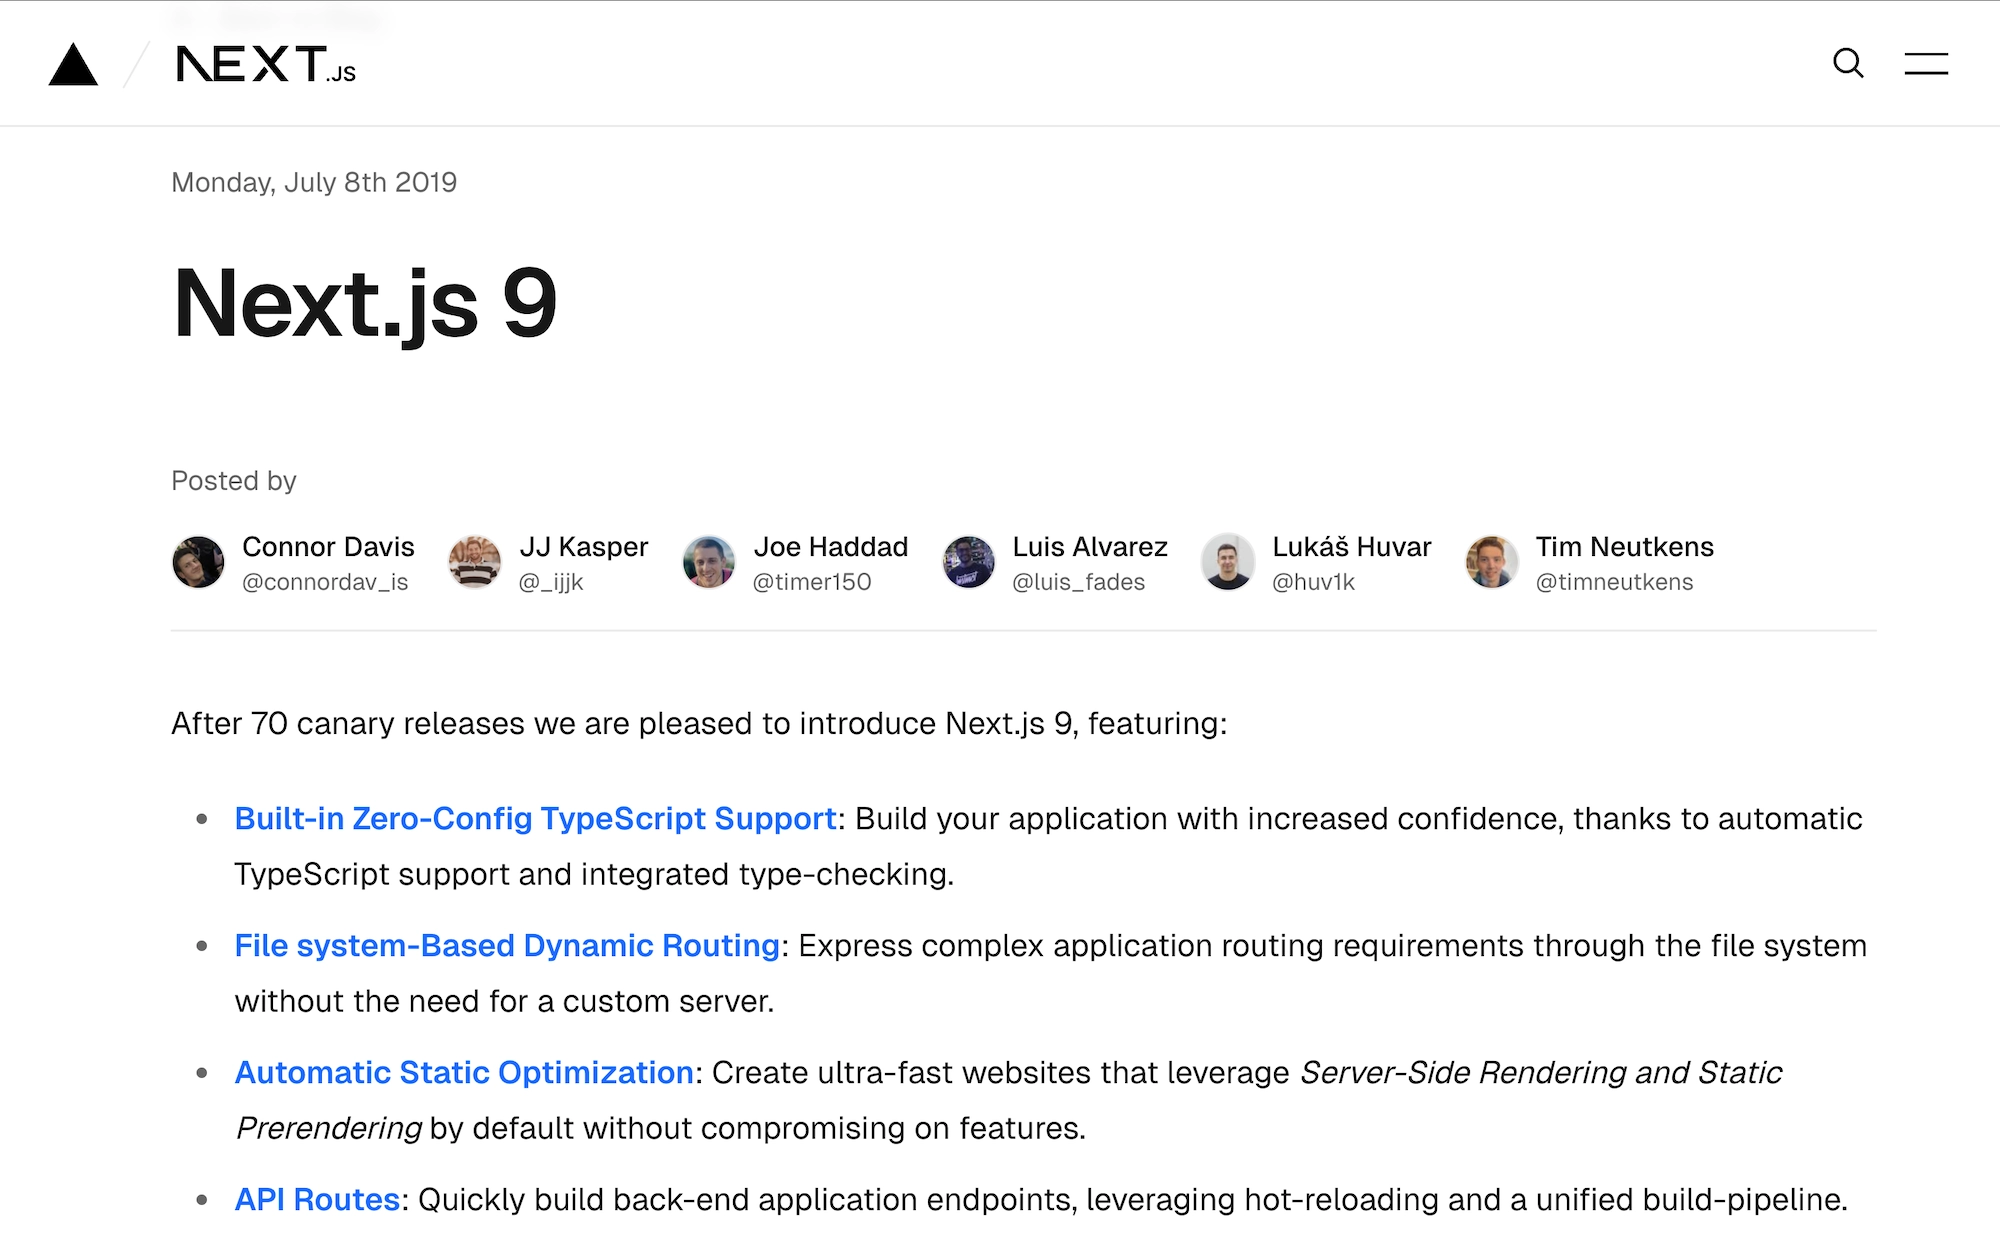Screen dimensions: 2000x1250
Task: Click the Connor Davis author name
Action: (x=328, y=547)
